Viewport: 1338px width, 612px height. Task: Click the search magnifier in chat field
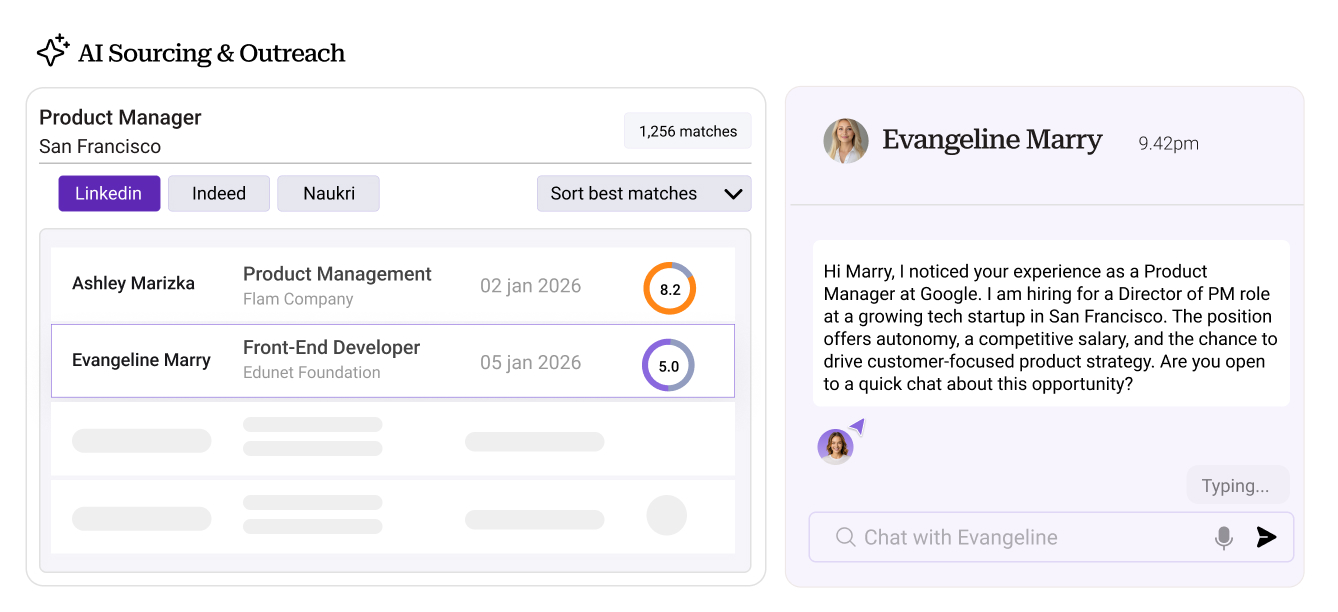[845, 537]
